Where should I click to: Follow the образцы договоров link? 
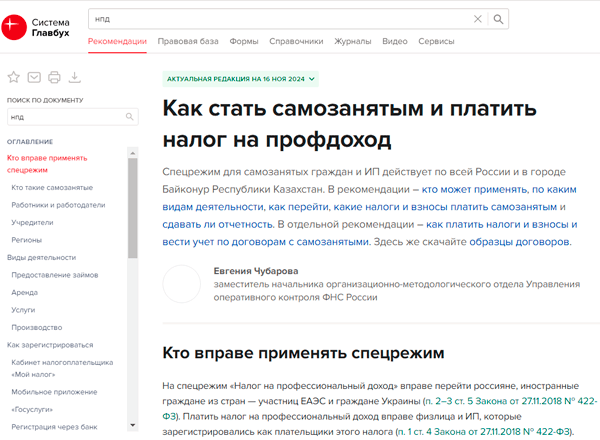point(521,242)
